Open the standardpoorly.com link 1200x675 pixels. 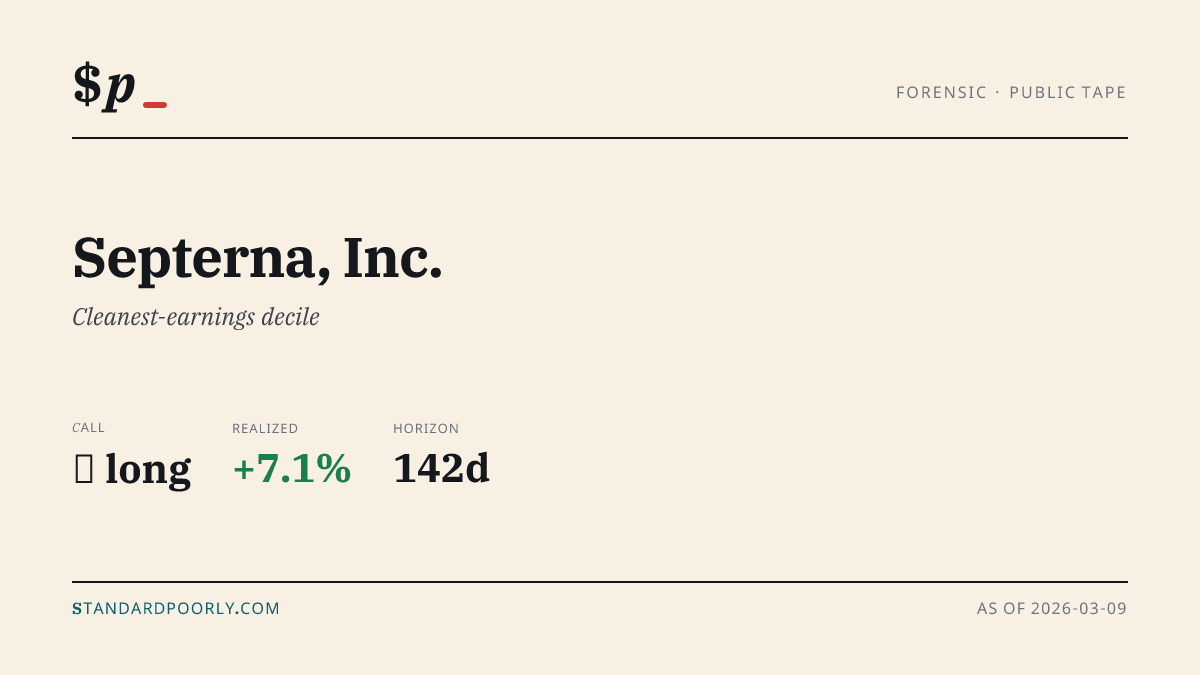[176, 608]
